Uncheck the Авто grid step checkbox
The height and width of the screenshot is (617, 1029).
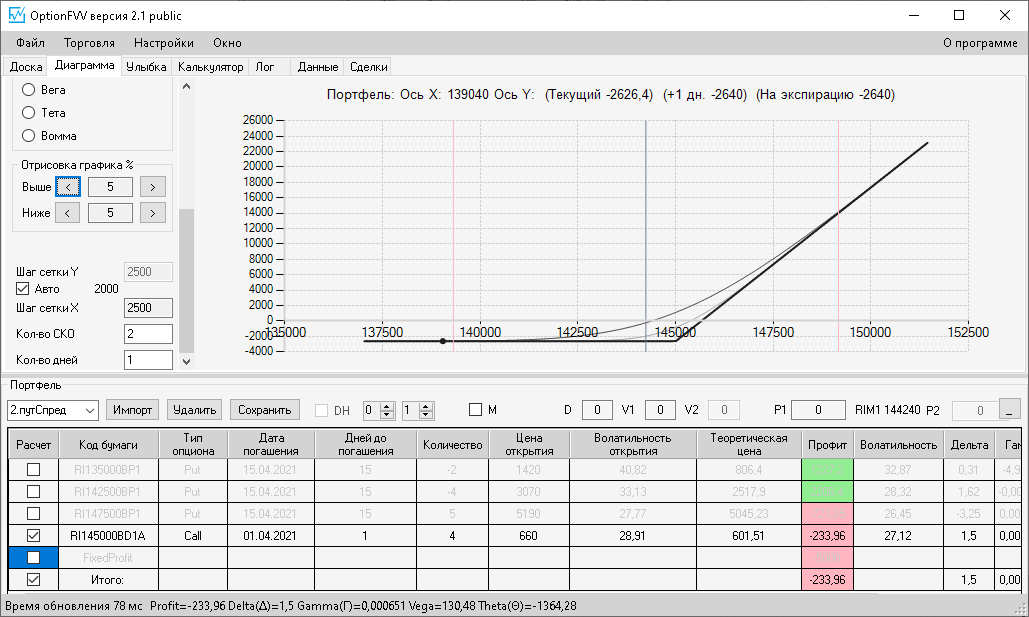[x=22, y=288]
